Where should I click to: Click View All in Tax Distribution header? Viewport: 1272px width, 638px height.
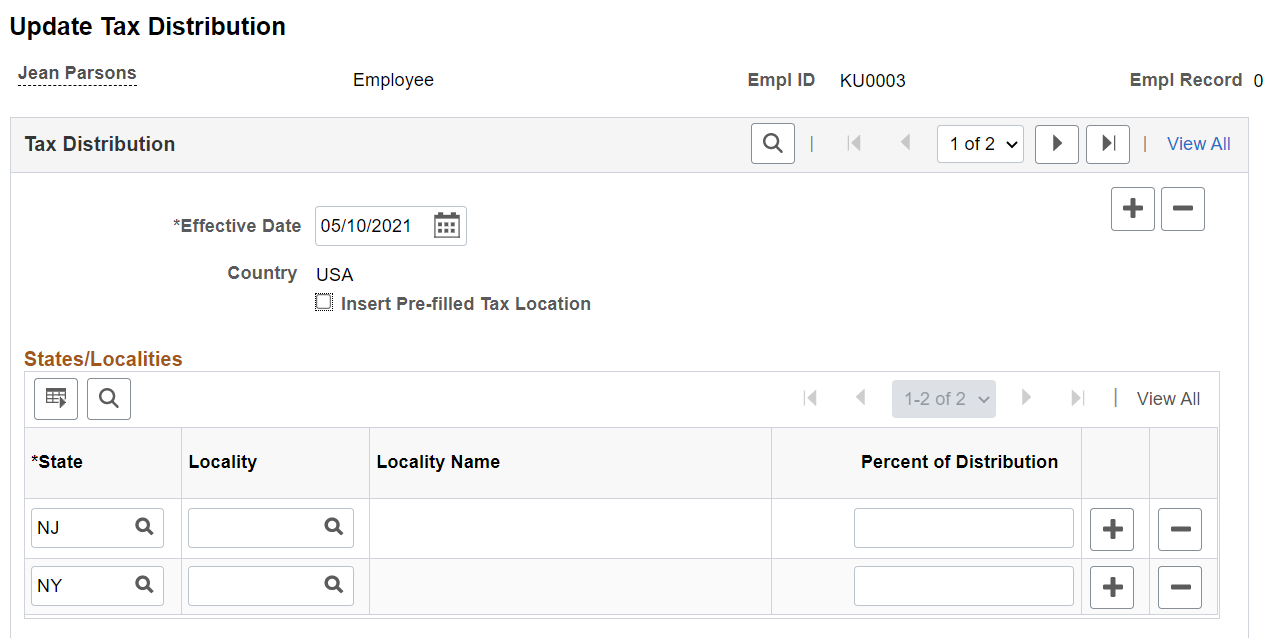(1199, 144)
